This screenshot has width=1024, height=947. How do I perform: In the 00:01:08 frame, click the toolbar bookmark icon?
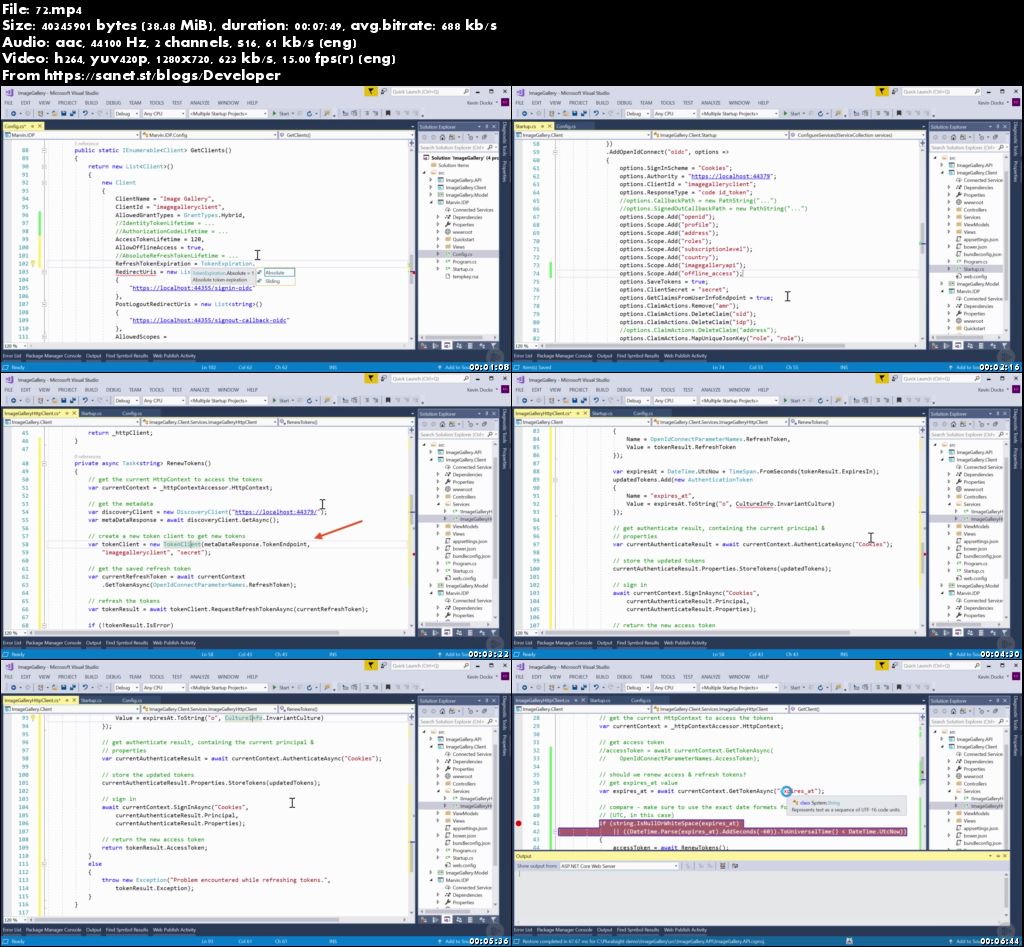[388, 113]
